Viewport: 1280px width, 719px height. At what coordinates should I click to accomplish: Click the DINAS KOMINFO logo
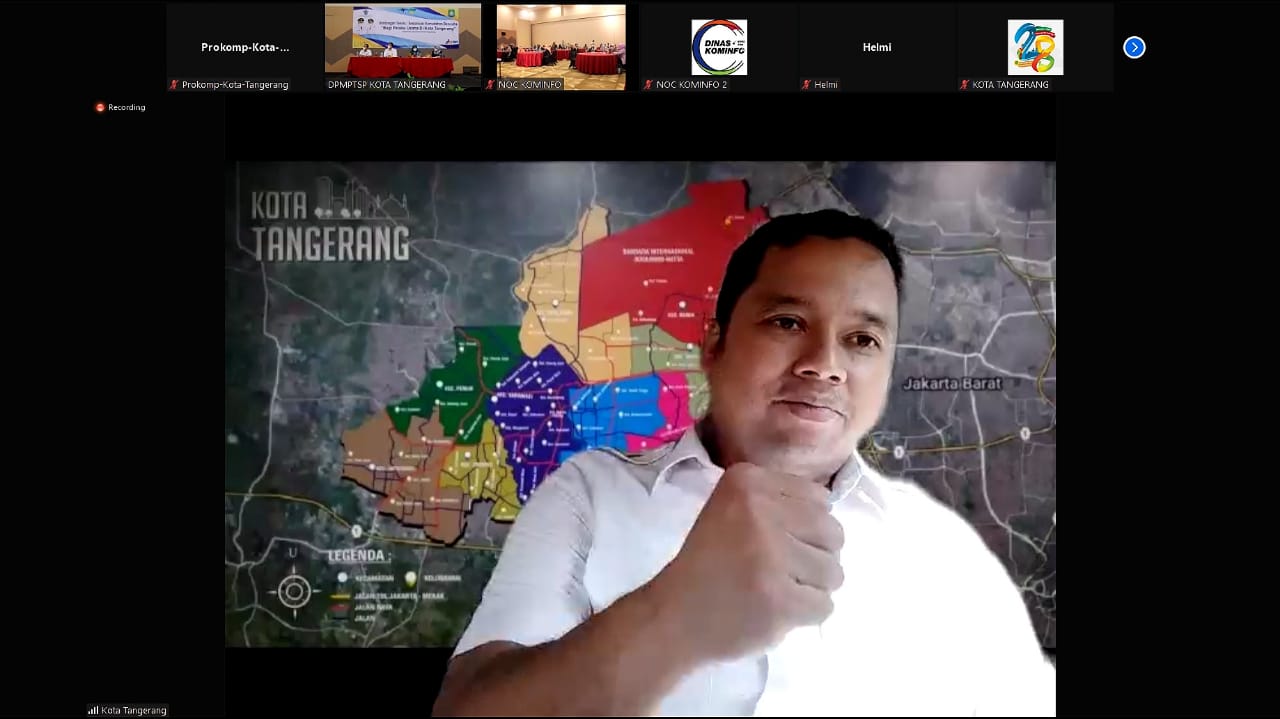click(719, 47)
